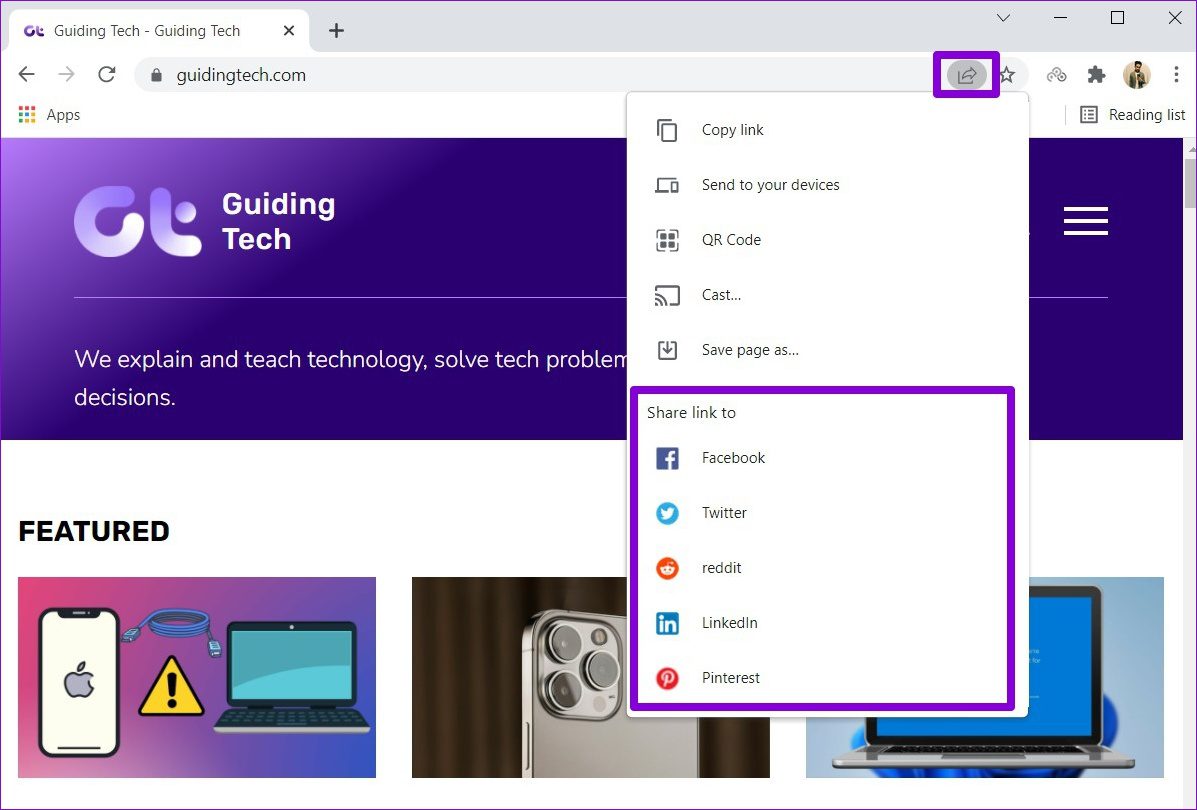The height and width of the screenshot is (810, 1197).
Task: Click the Guiding Tech logo link
Action: pos(205,221)
